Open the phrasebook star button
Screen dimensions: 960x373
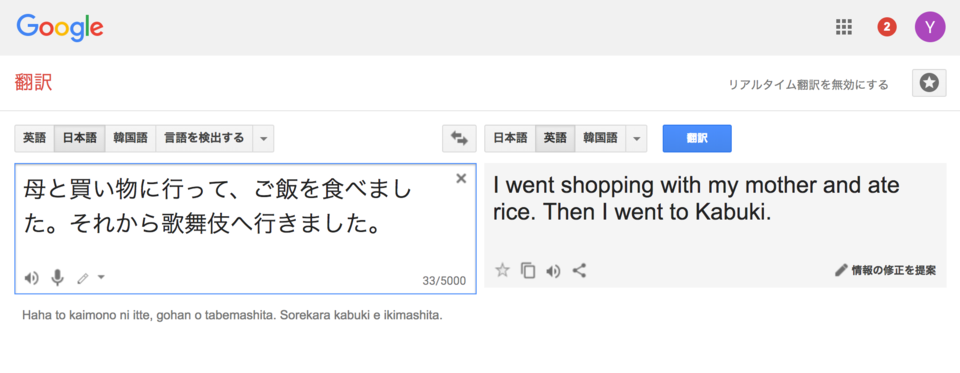pyautogui.click(x=929, y=83)
